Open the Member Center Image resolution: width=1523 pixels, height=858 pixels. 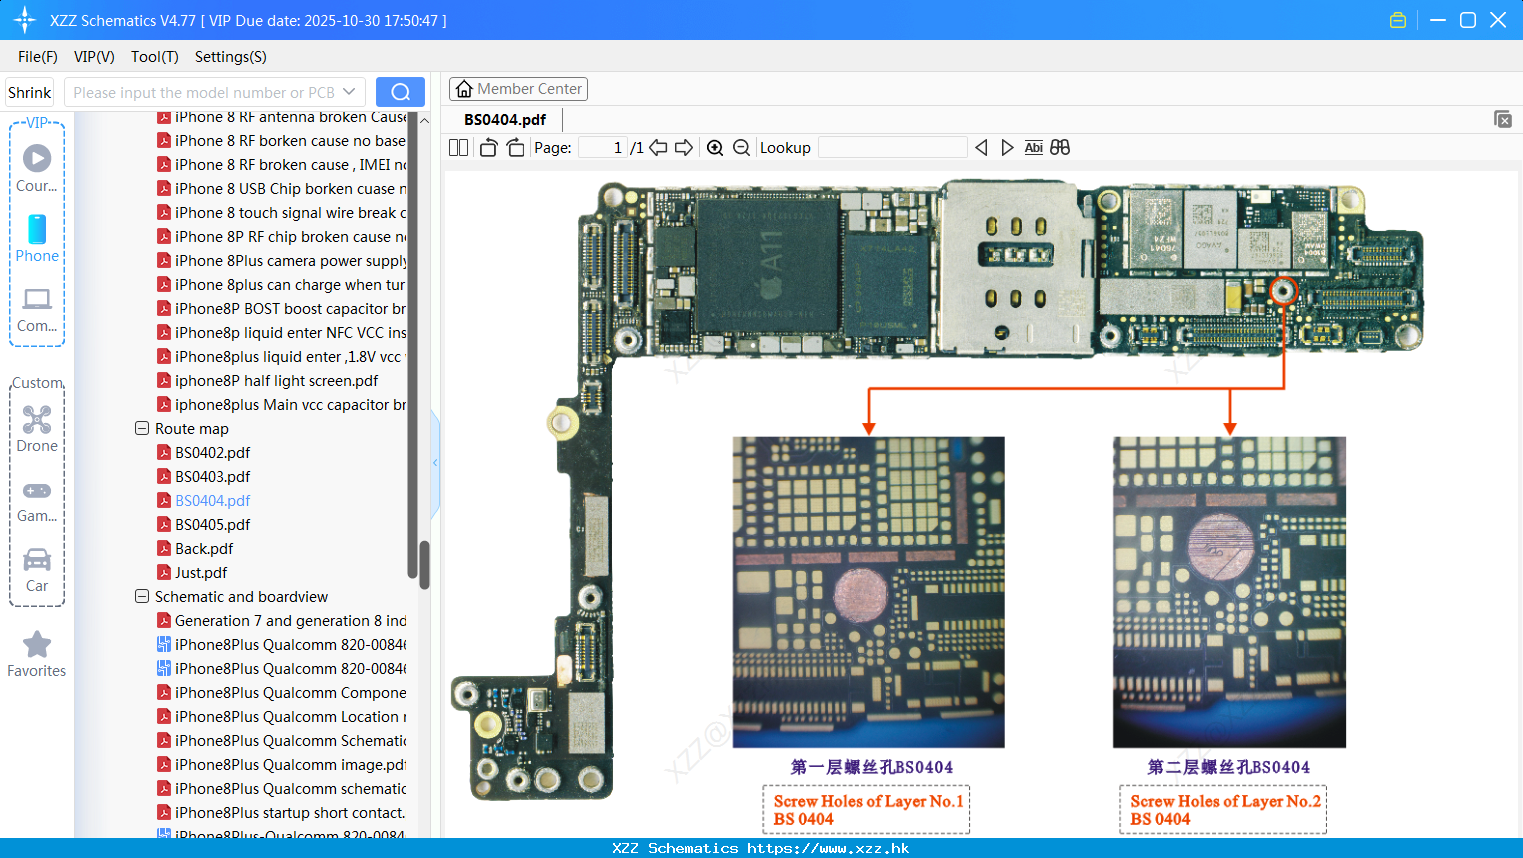pos(518,89)
